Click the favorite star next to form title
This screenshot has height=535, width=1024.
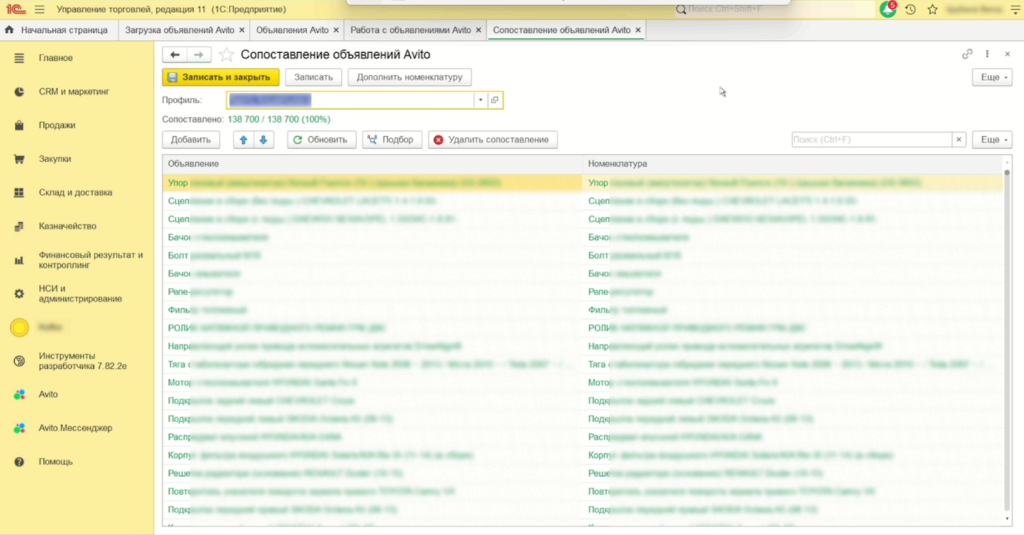(227, 55)
